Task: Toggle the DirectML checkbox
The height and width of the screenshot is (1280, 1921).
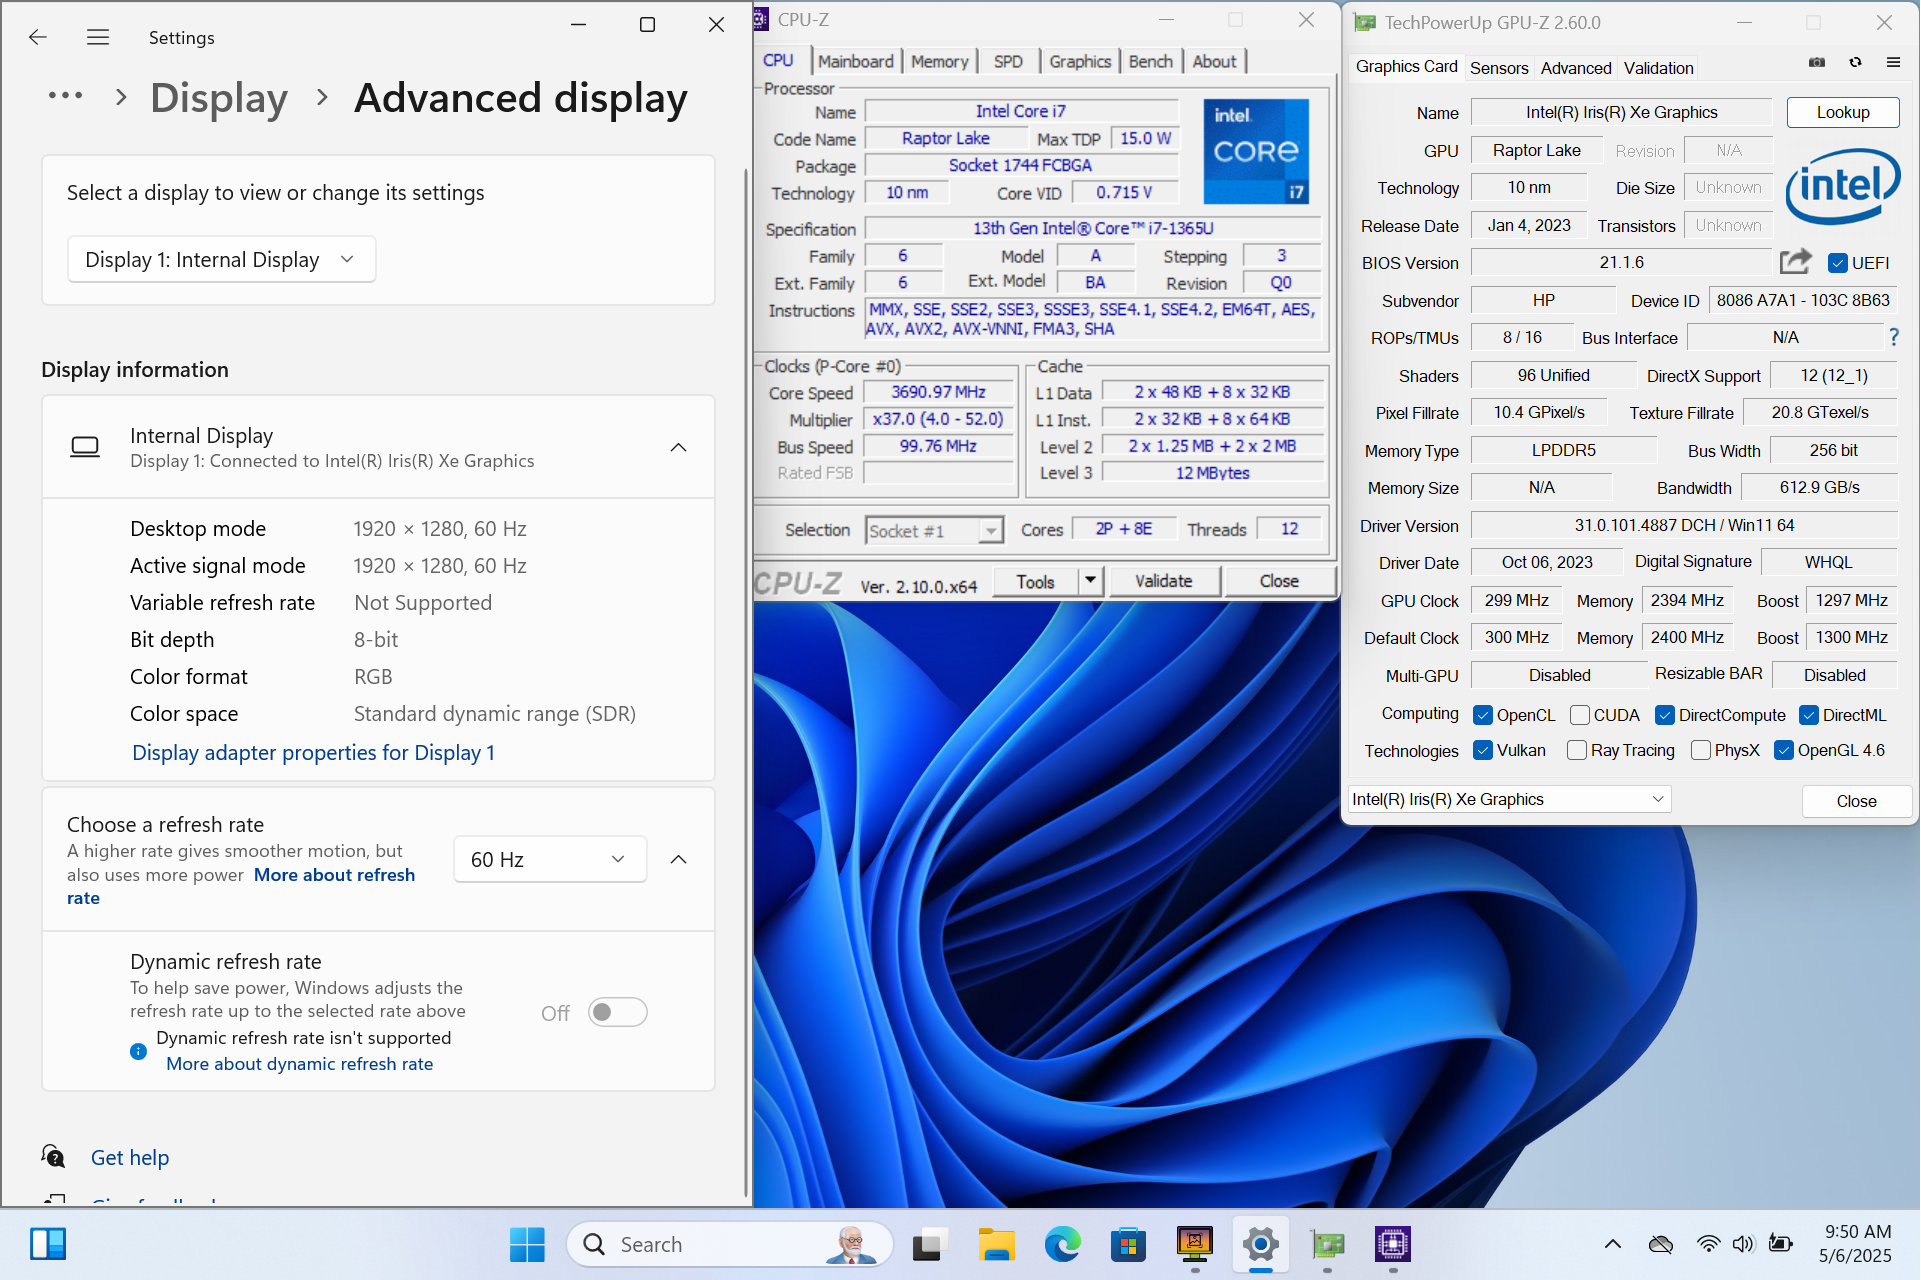Action: tap(1809, 715)
